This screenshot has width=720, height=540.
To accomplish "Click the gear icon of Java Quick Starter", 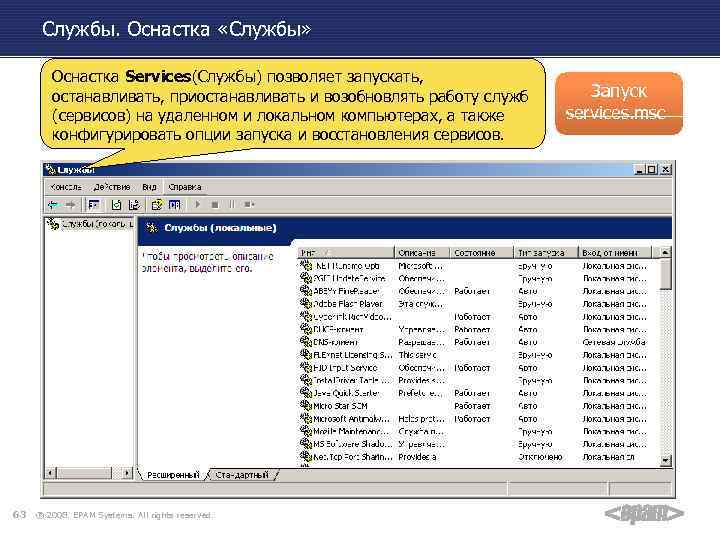I will [306, 393].
